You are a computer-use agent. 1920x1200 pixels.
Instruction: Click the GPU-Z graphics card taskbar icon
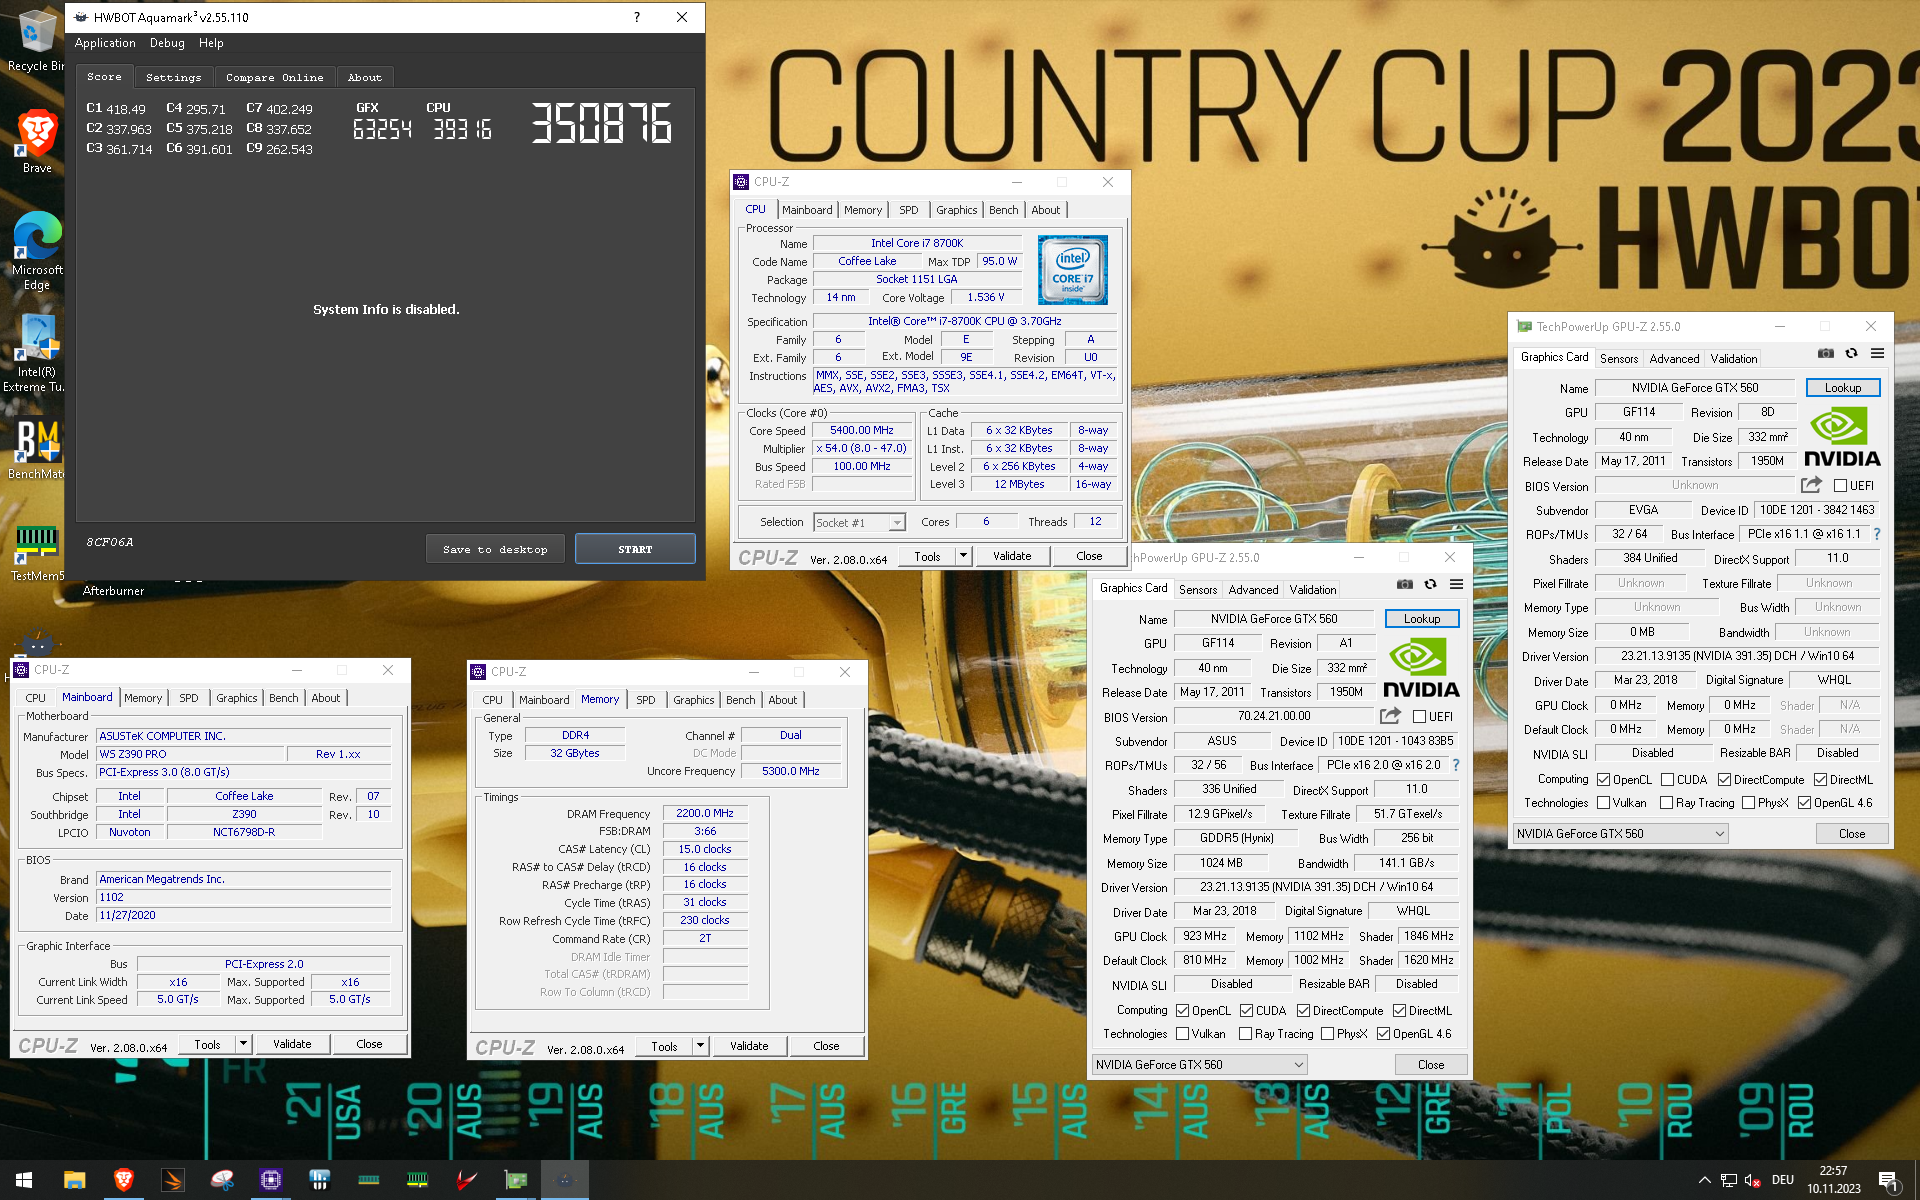[516, 1180]
